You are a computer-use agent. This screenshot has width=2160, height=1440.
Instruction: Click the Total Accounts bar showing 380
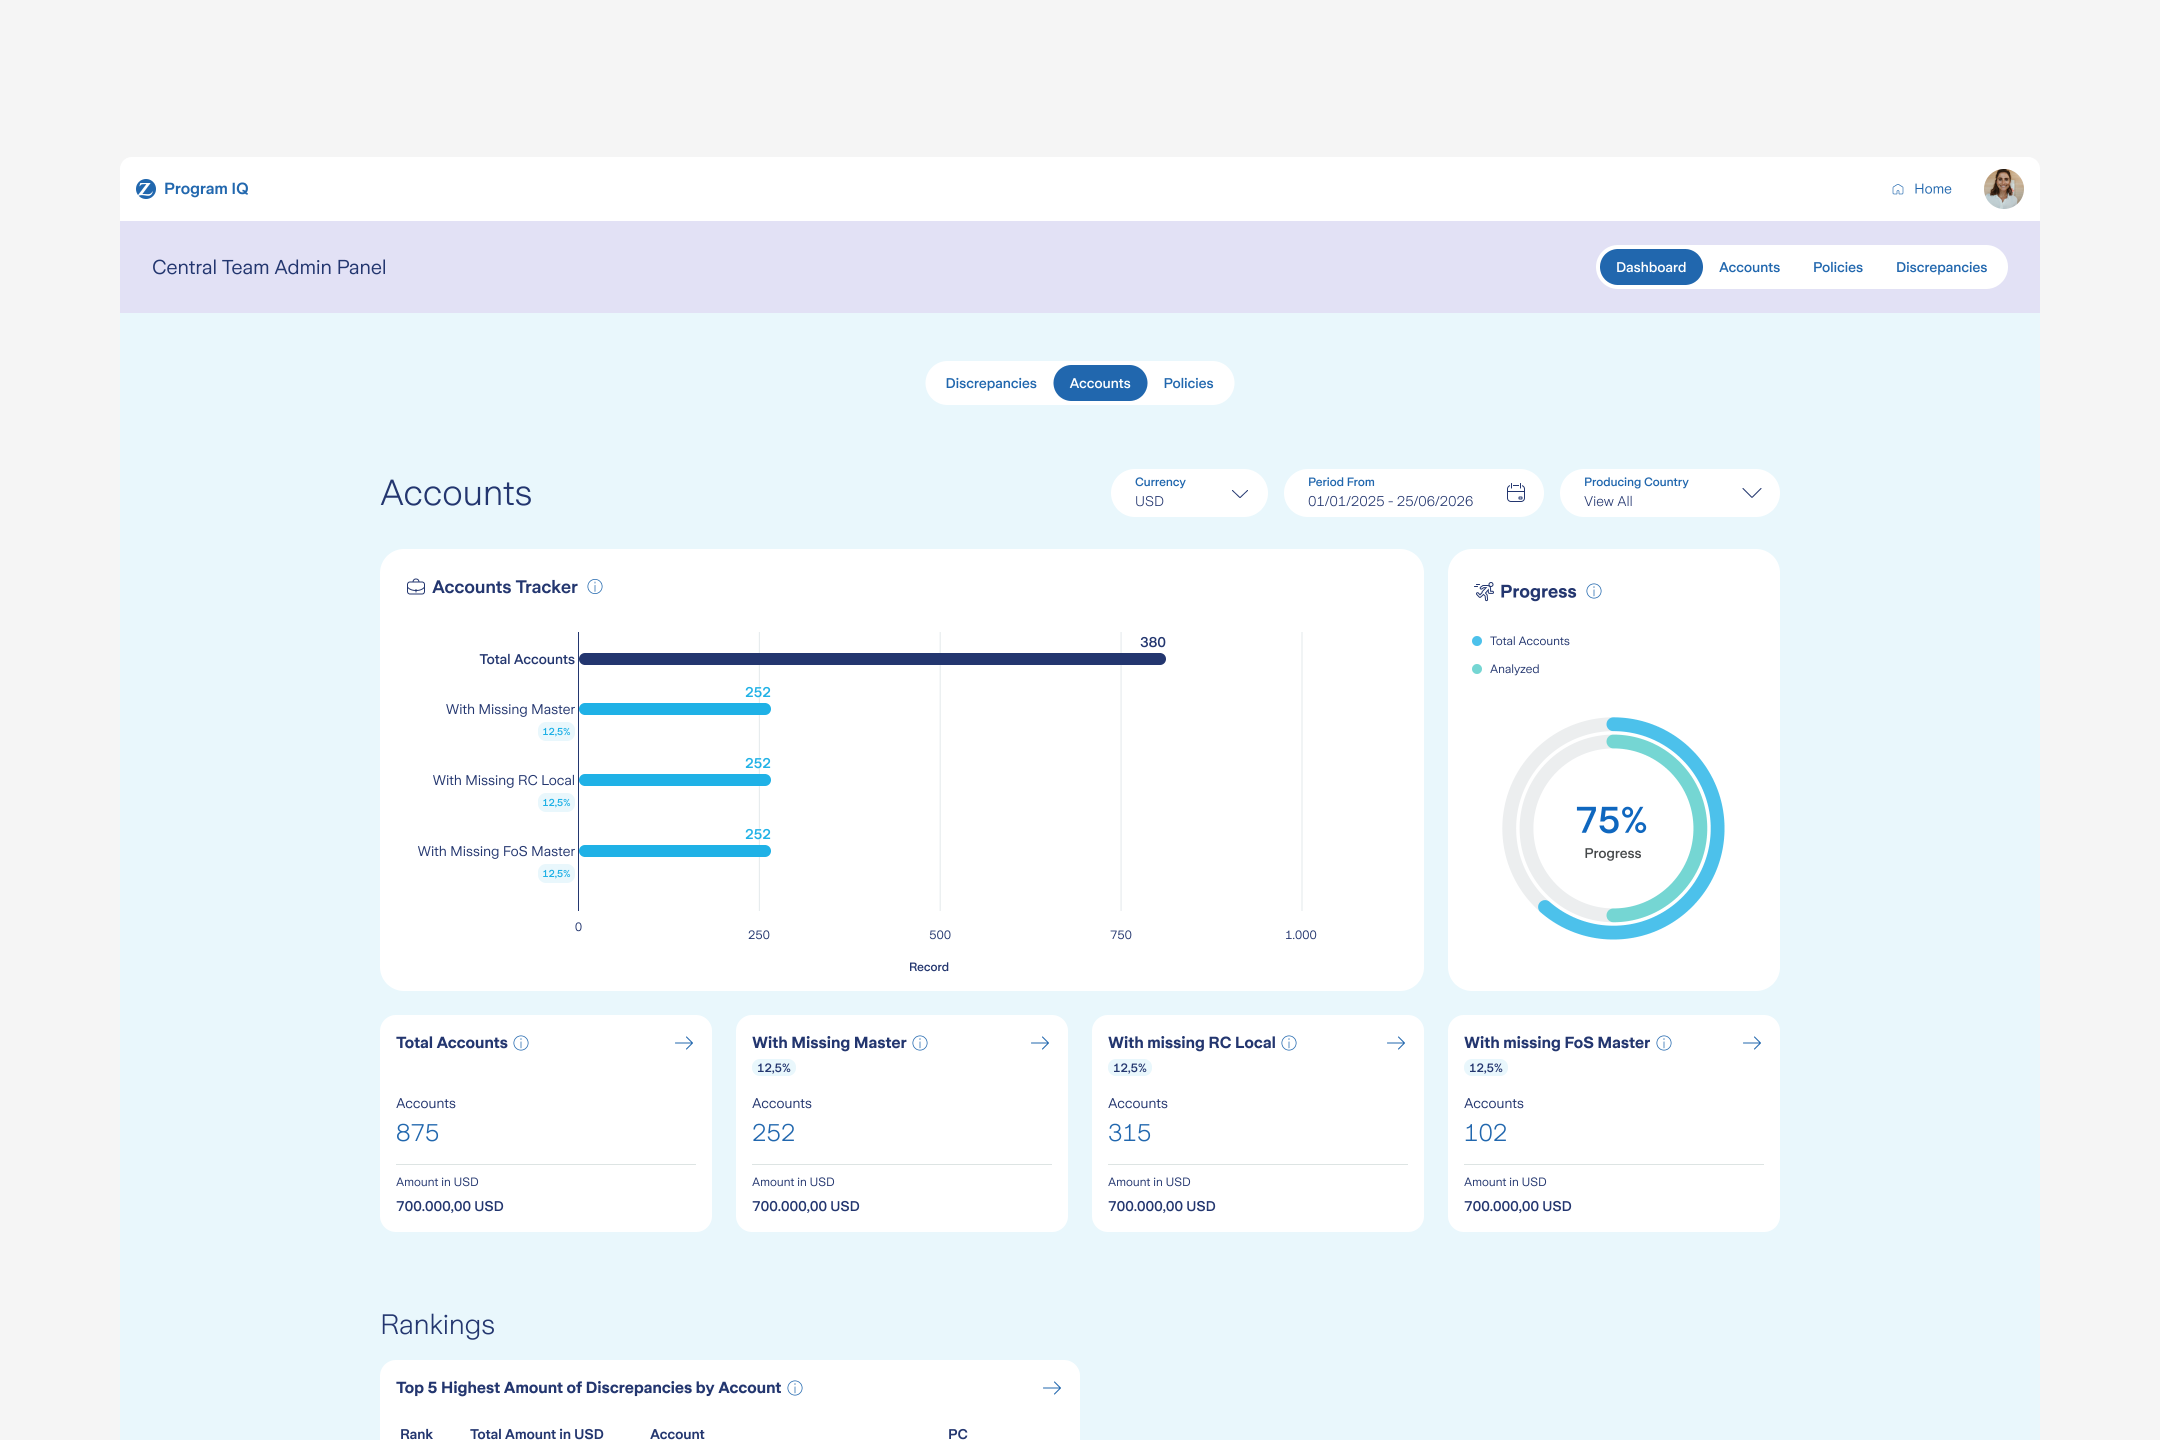pos(872,659)
